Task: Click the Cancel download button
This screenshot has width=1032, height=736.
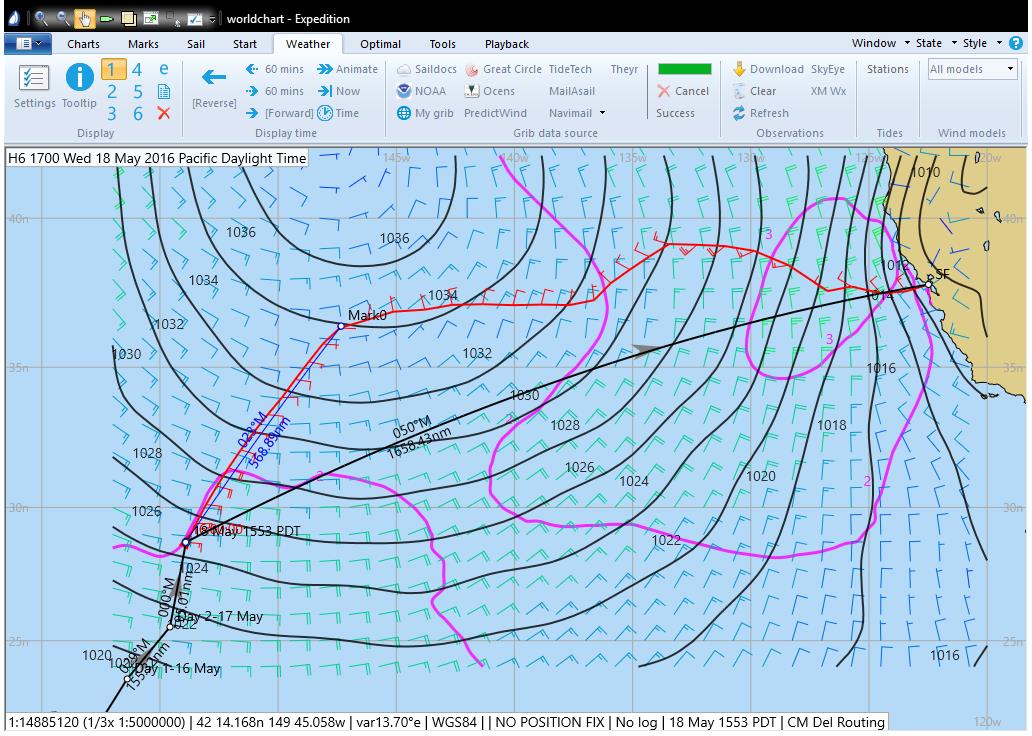Action: click(683, 91)
